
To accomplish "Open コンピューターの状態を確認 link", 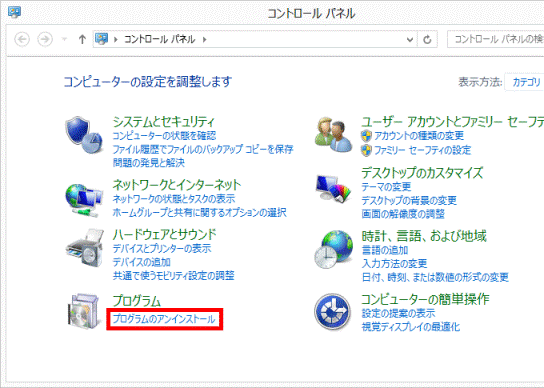I will coord(164,136).
